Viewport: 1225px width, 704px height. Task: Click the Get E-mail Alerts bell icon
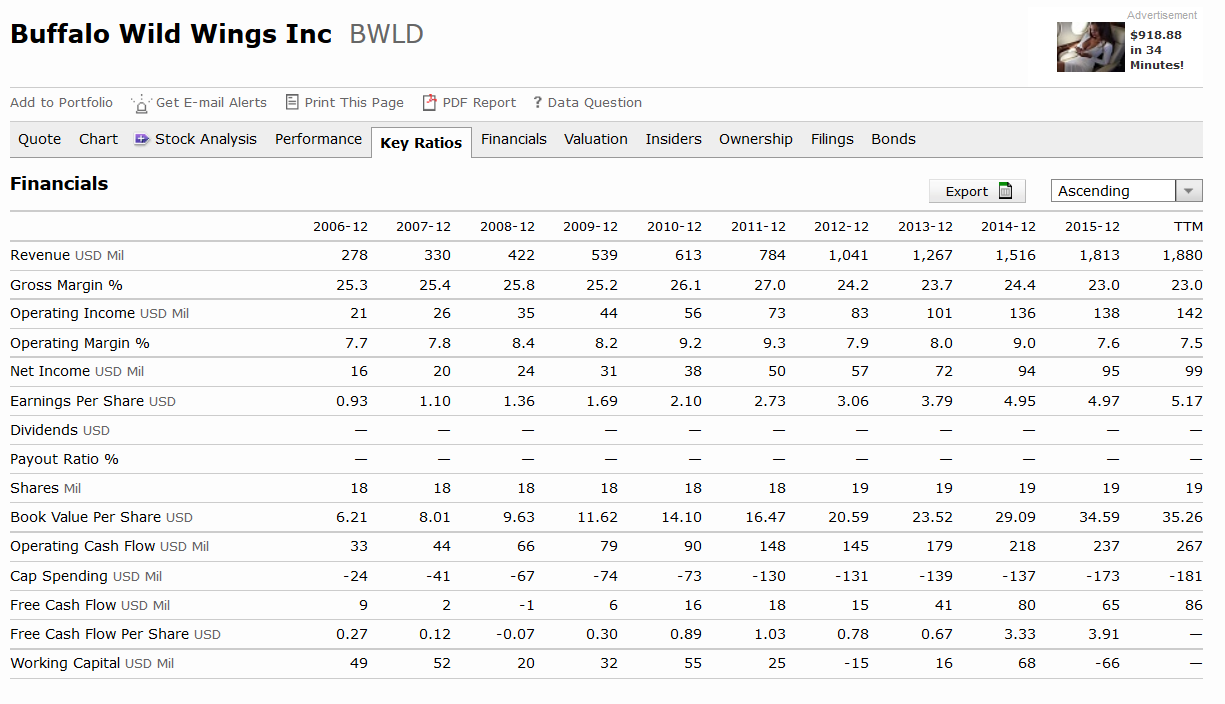coord(142,103)
